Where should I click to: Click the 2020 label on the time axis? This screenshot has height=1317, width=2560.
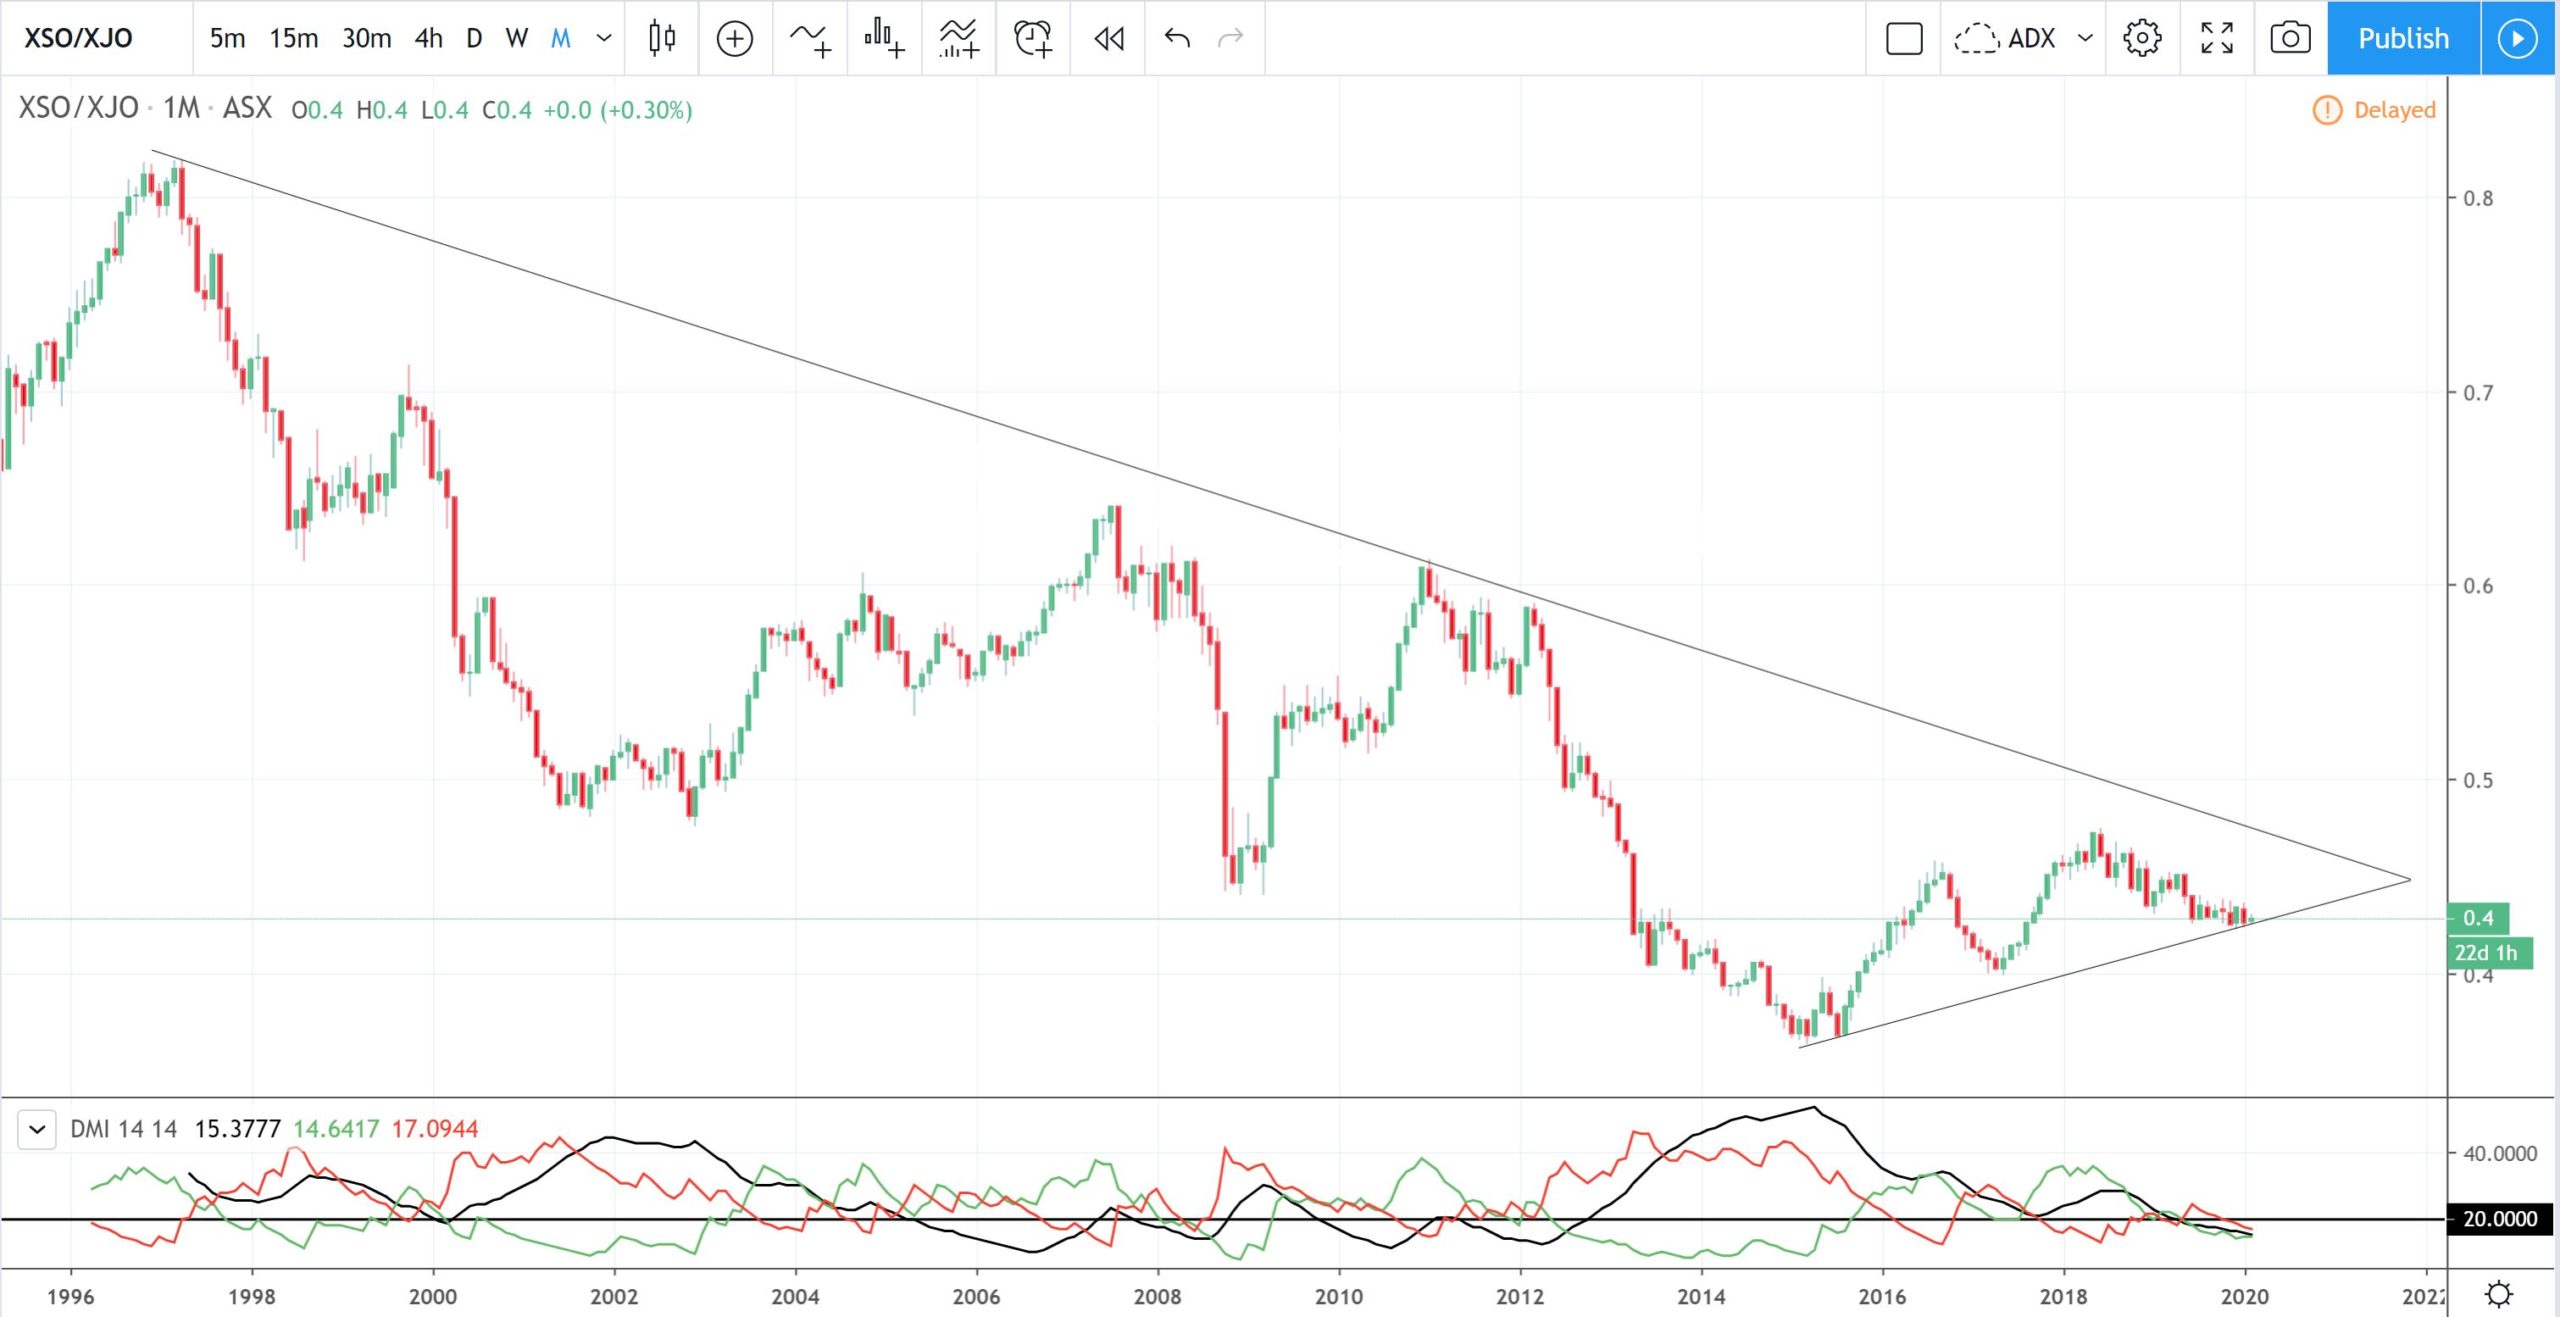(2244, 1297)
